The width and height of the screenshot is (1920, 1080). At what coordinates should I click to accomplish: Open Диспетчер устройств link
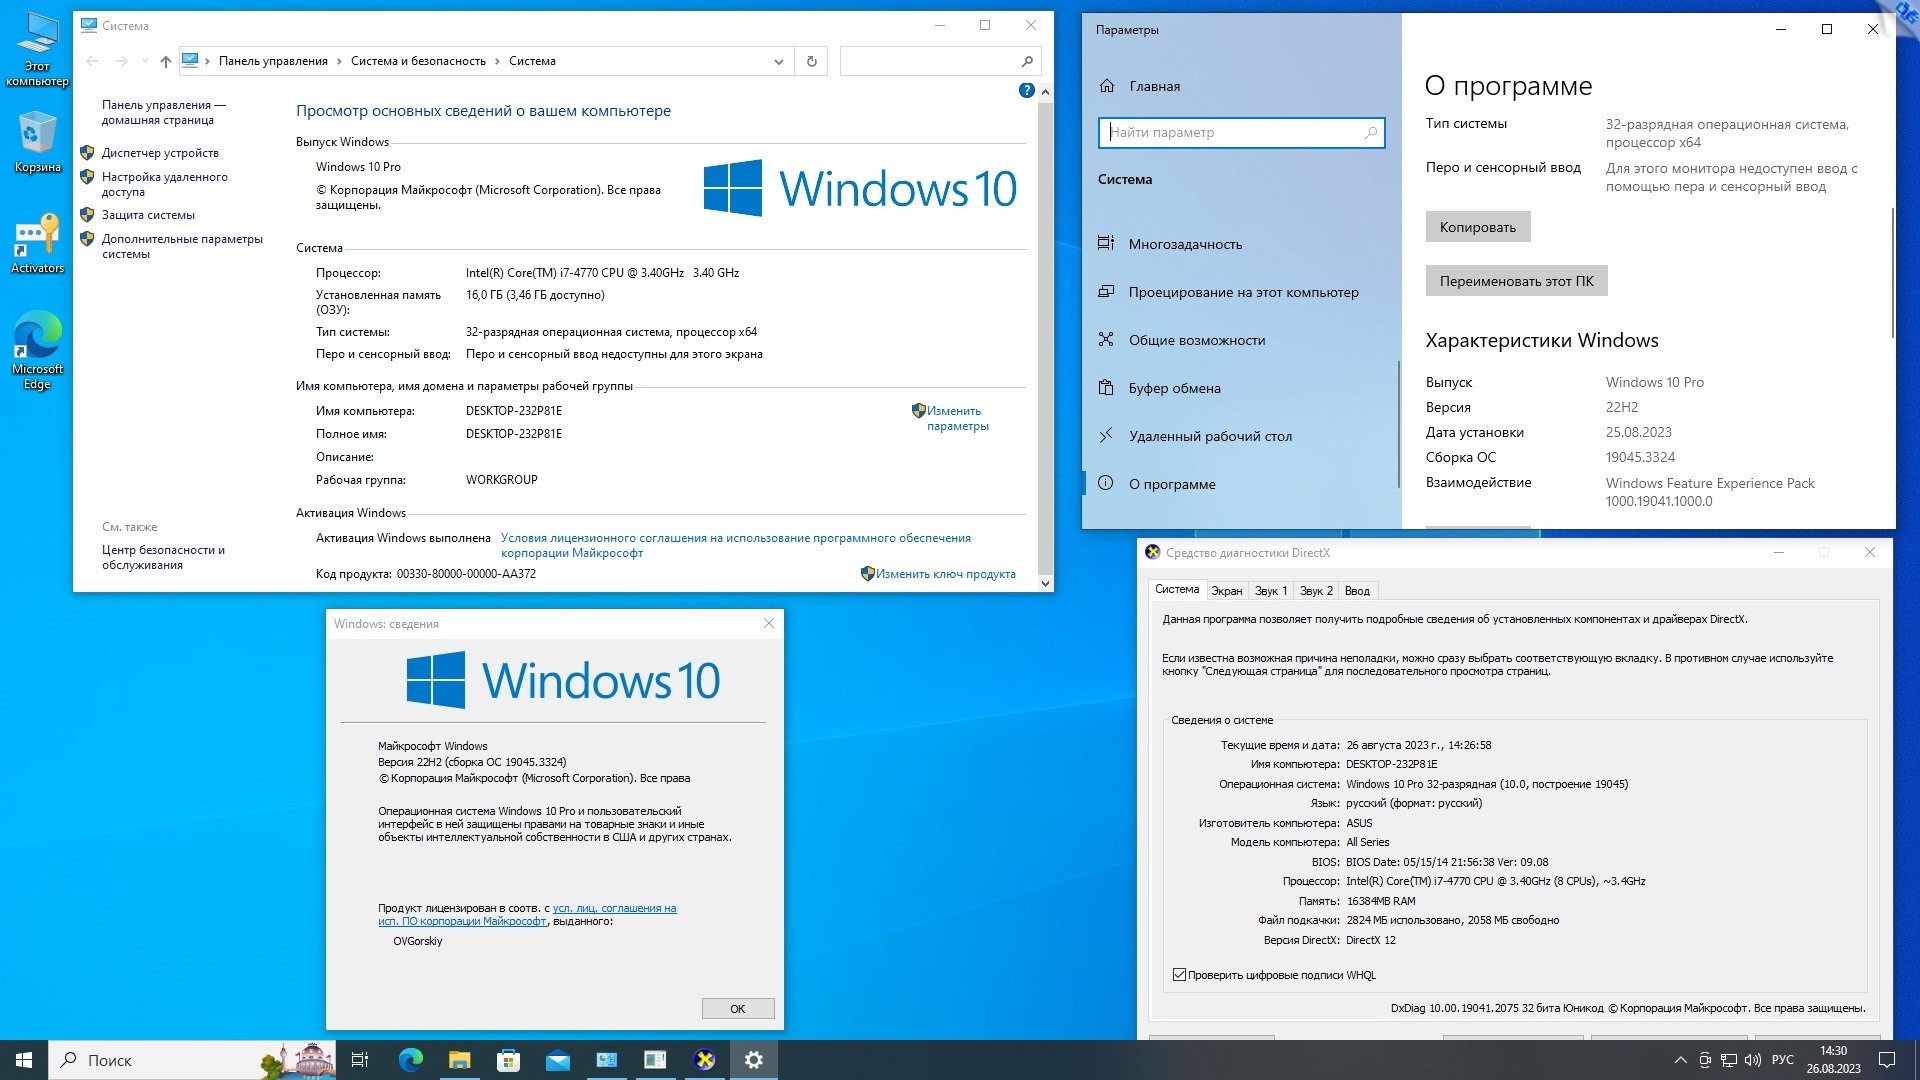160,153
